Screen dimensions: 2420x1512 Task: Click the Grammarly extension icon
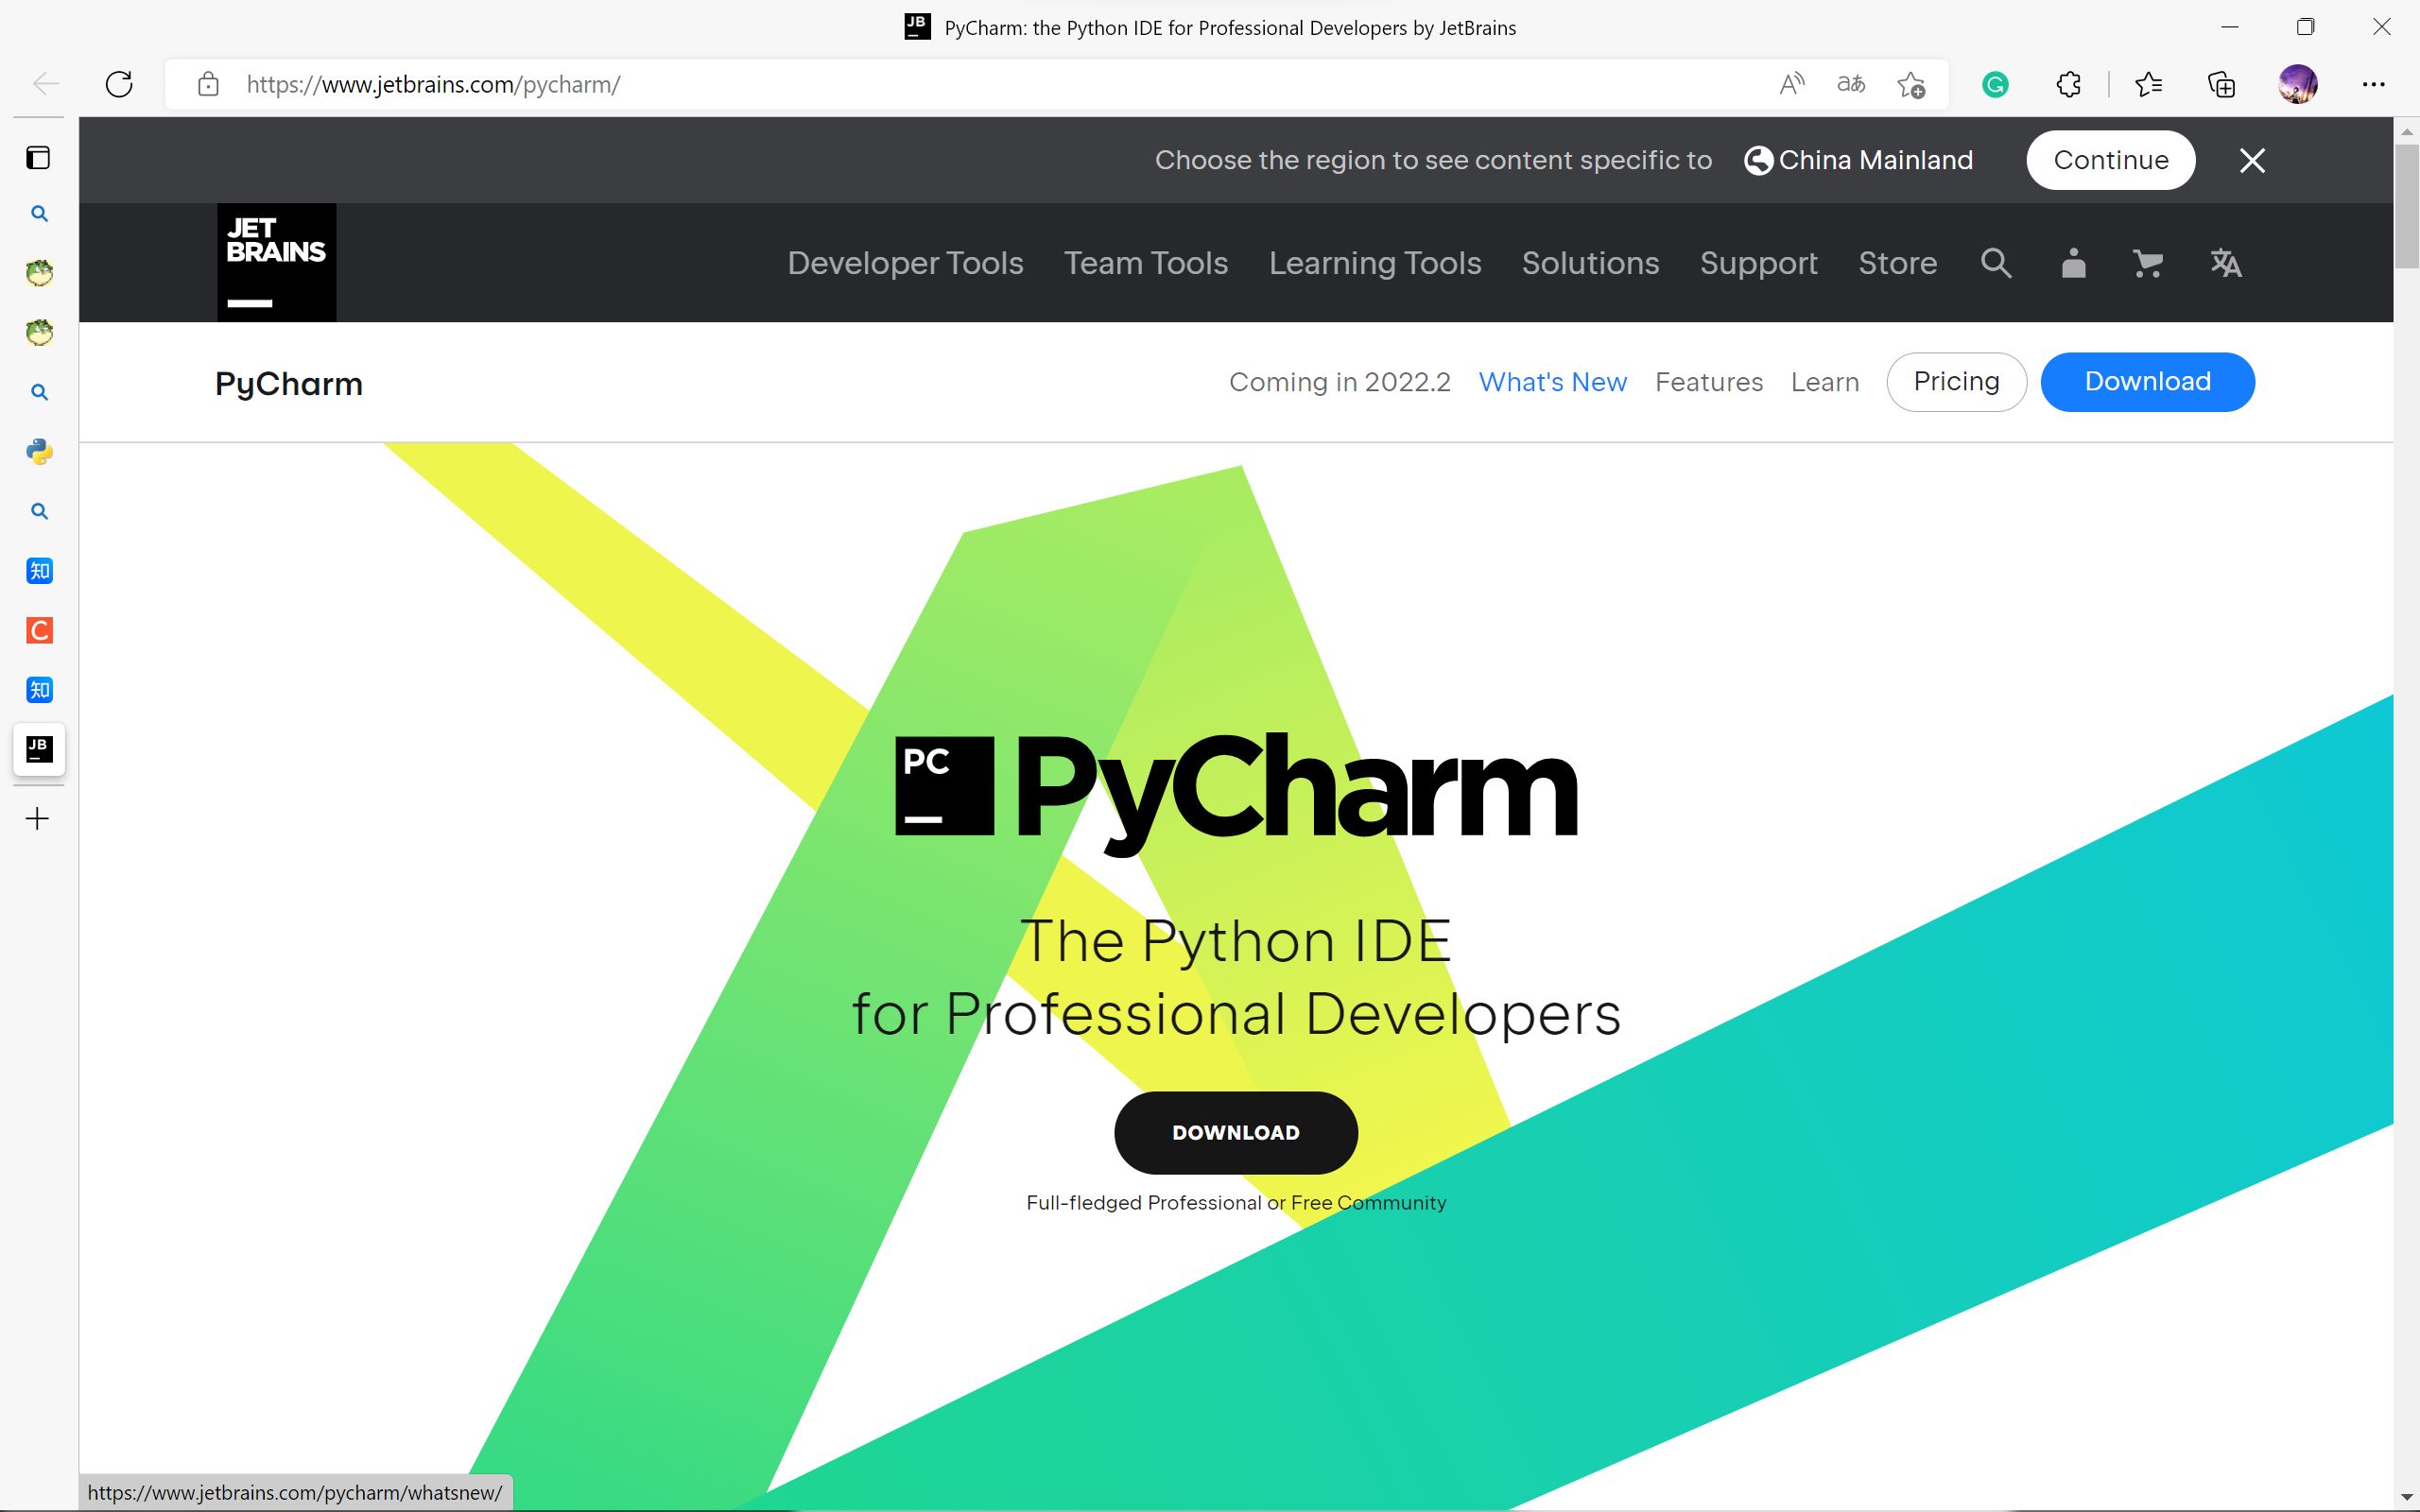(x=1994, y=85)
